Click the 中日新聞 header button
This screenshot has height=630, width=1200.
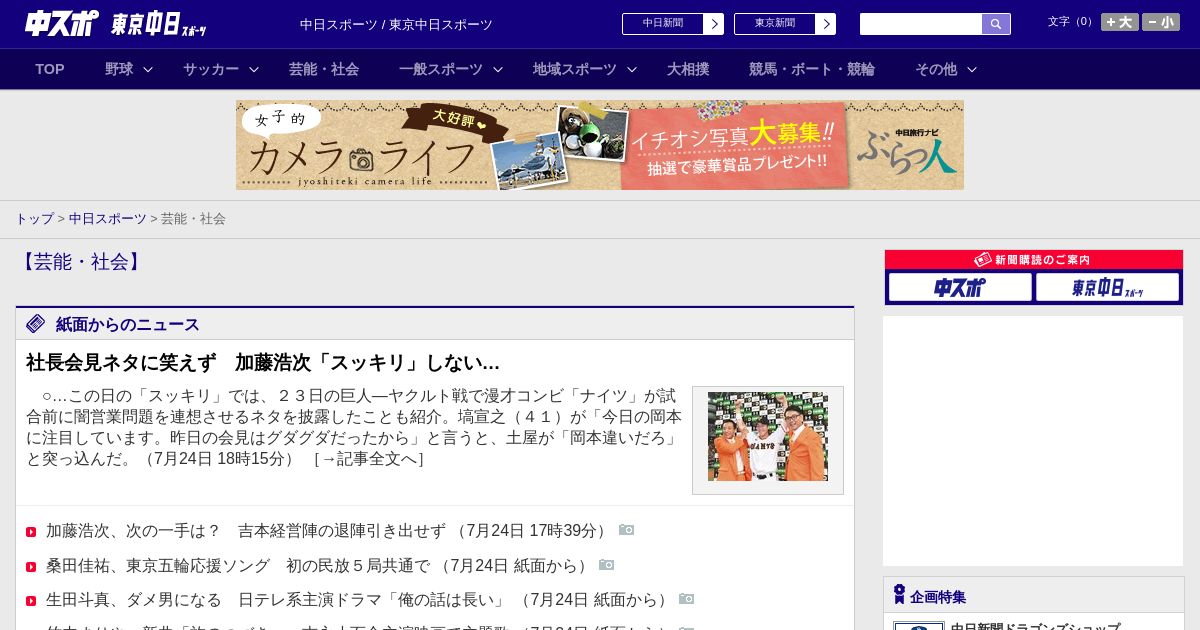672,24
